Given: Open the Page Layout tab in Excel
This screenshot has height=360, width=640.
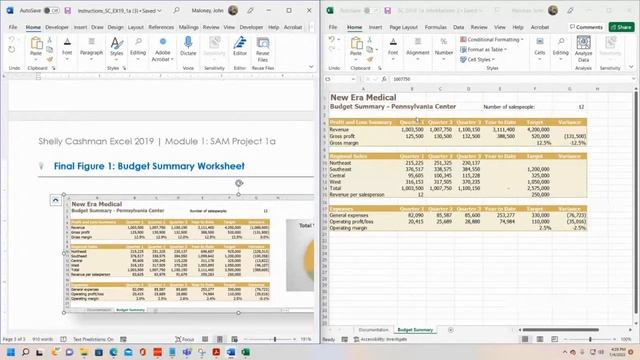Looking at the screenshot, I should point(403,27).
